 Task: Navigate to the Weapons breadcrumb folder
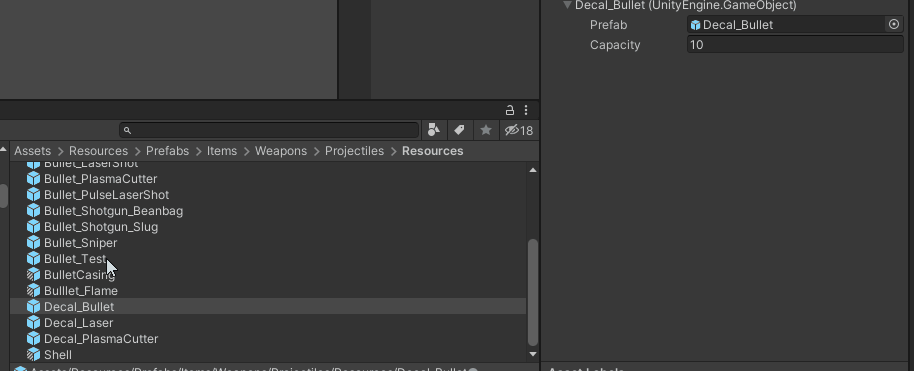pyautogui.click(x=281, y=151)
